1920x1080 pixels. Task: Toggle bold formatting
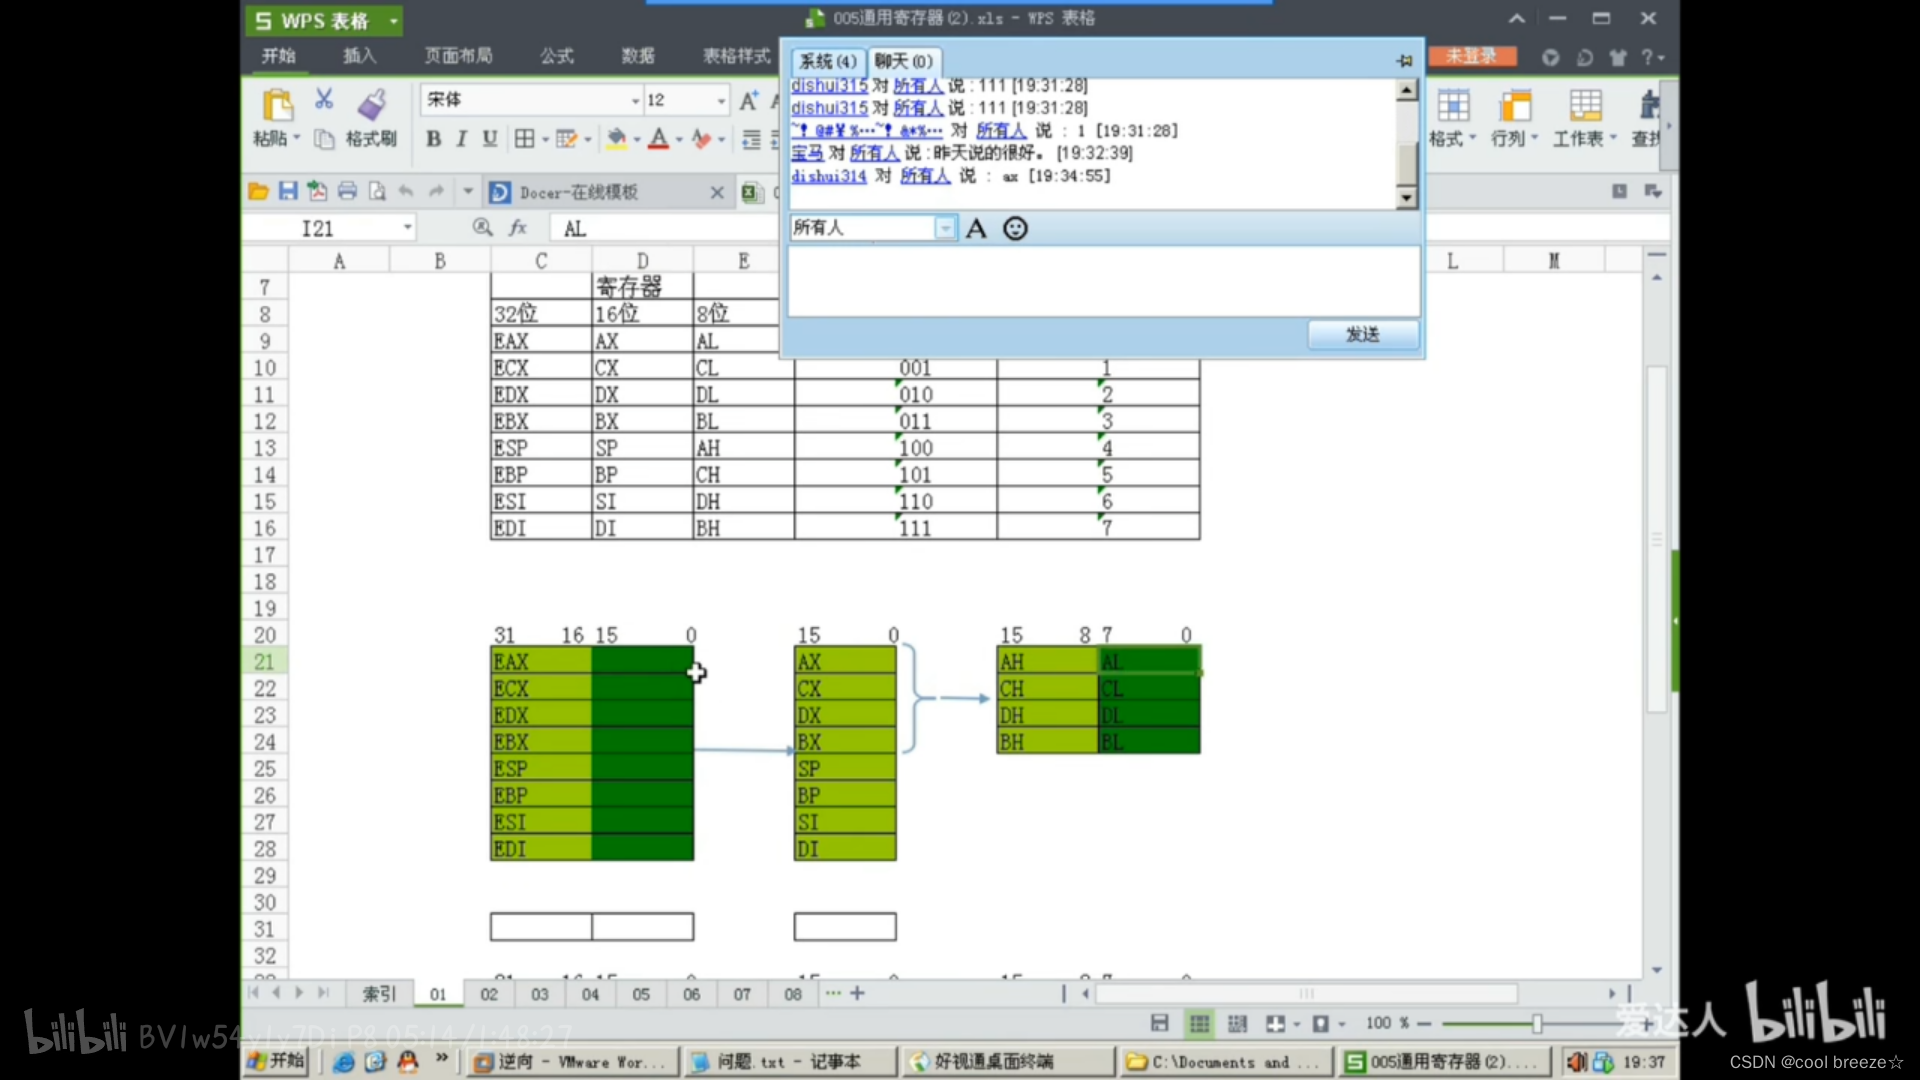pos(433,139)
